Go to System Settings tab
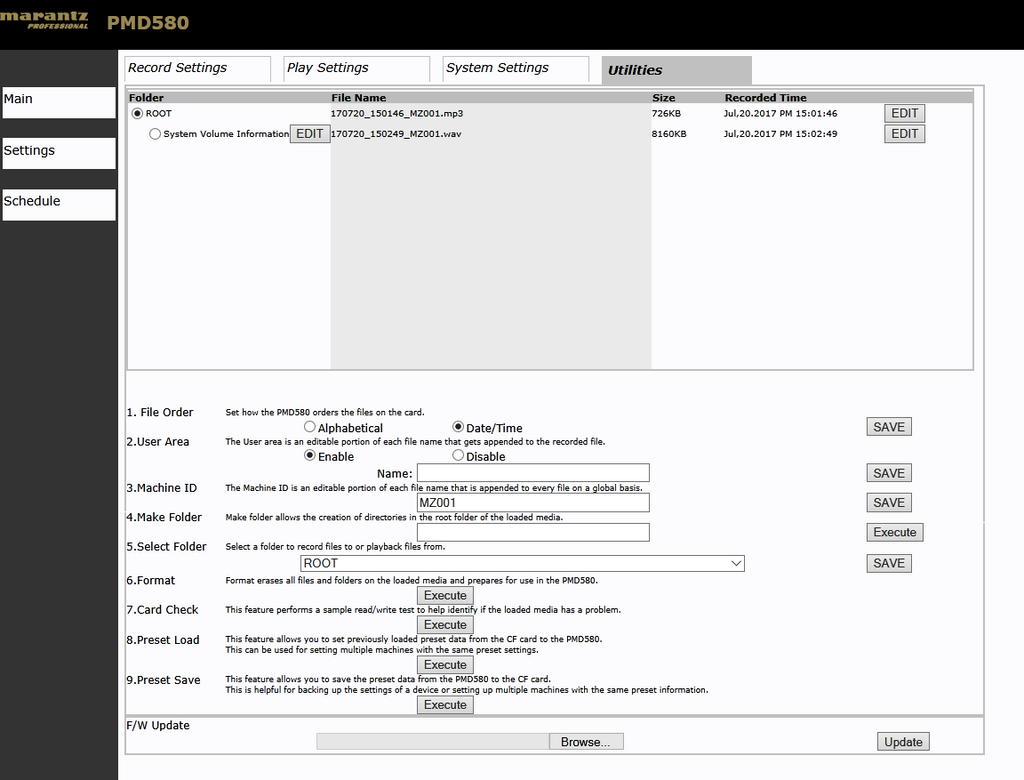The width and height of the screenshot is (1024, 780). pyautogui.click(x=516, y=69)
